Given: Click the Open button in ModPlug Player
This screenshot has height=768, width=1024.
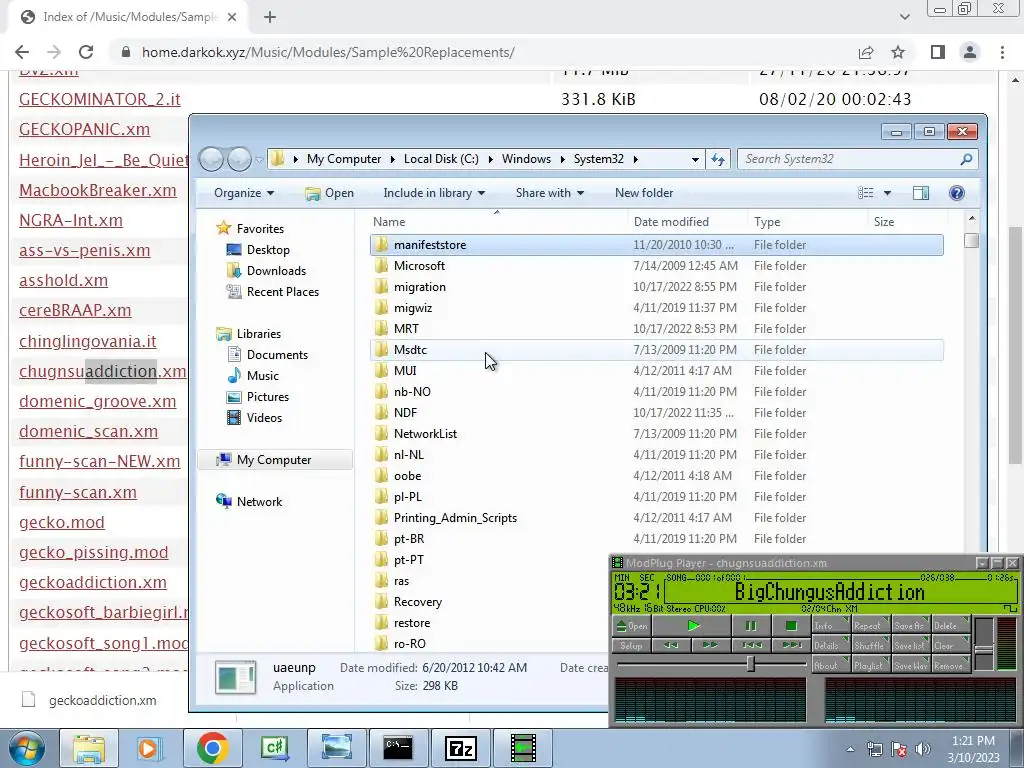Looking at the screenshot, I should click(x=631, y=626).
